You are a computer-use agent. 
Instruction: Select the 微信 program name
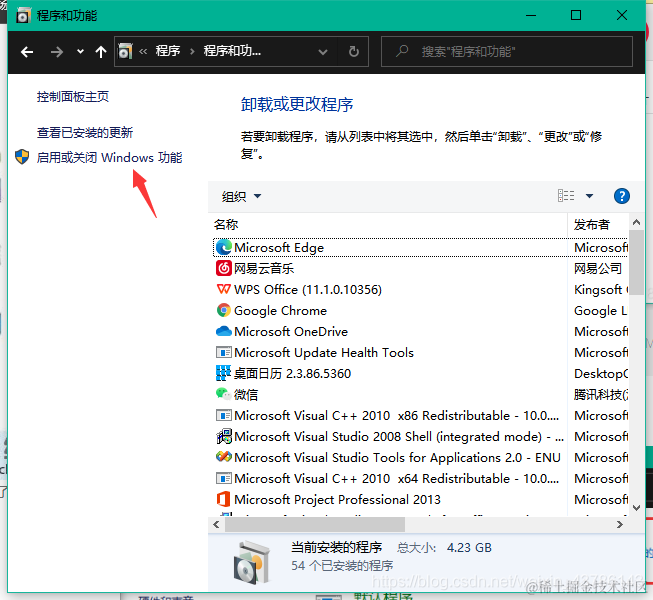click(x=246, y=395)
